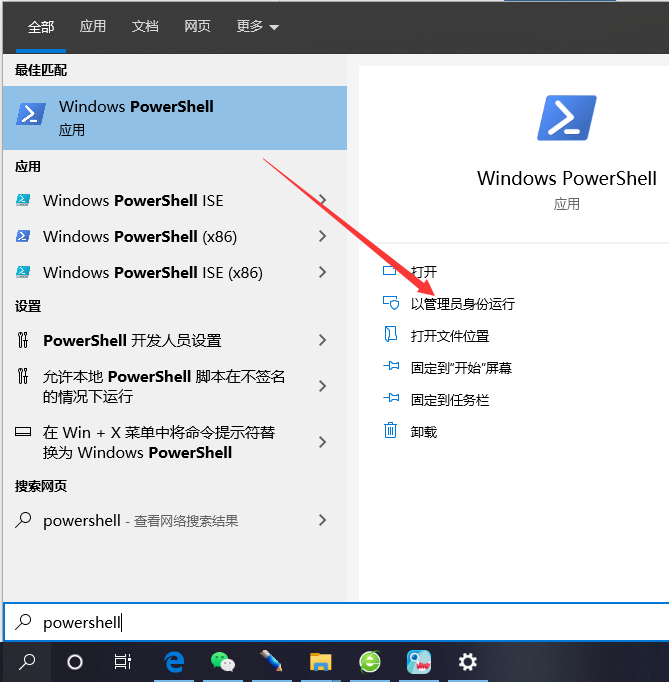
Task: Click the shield icon for 以管理员身份运行
Action: pos(391,303)
